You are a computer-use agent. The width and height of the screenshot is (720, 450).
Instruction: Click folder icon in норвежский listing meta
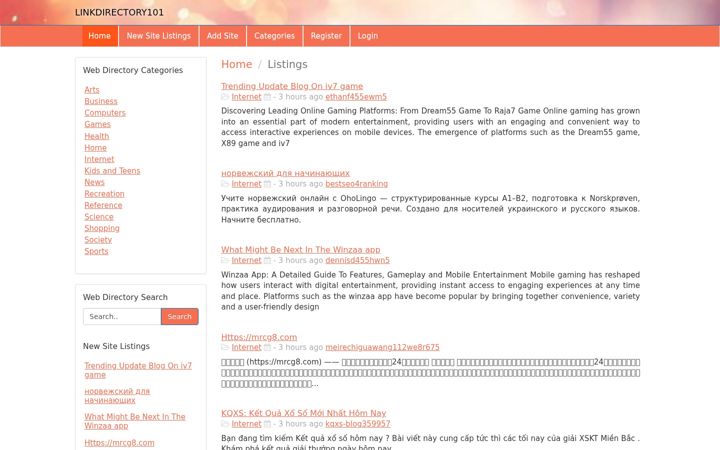click(x=225, y=184)
